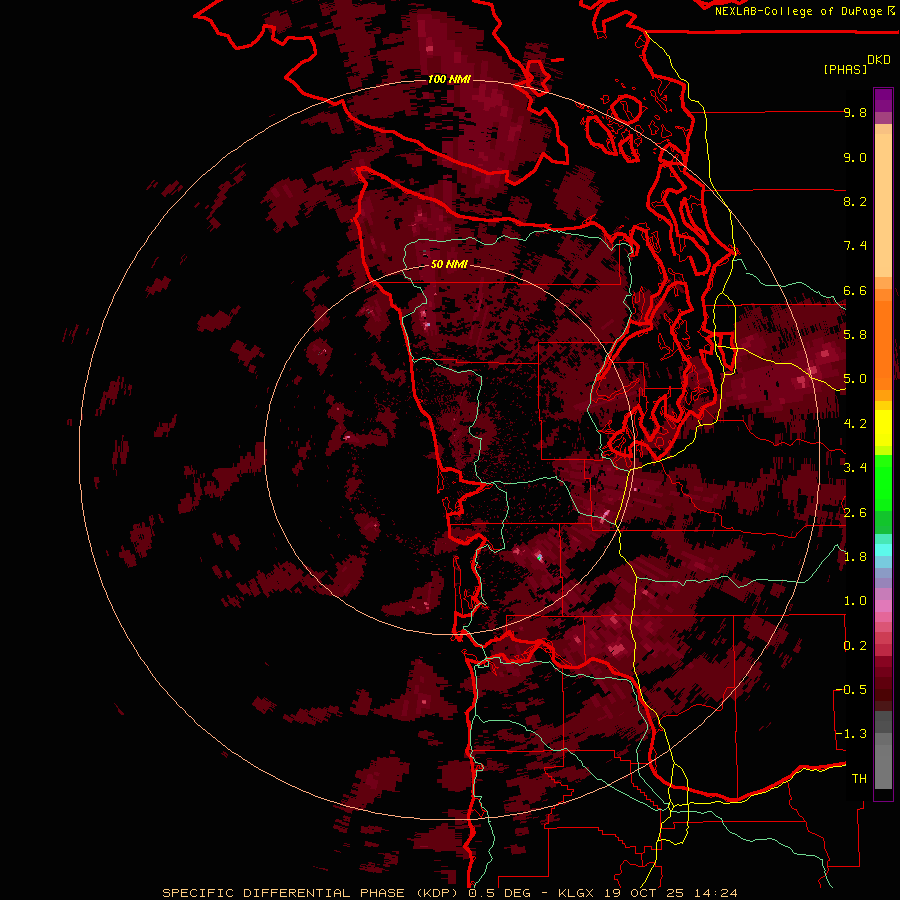900x900 pixels.
Task: Click the -1.3 scale value
Action: point(851,734)
